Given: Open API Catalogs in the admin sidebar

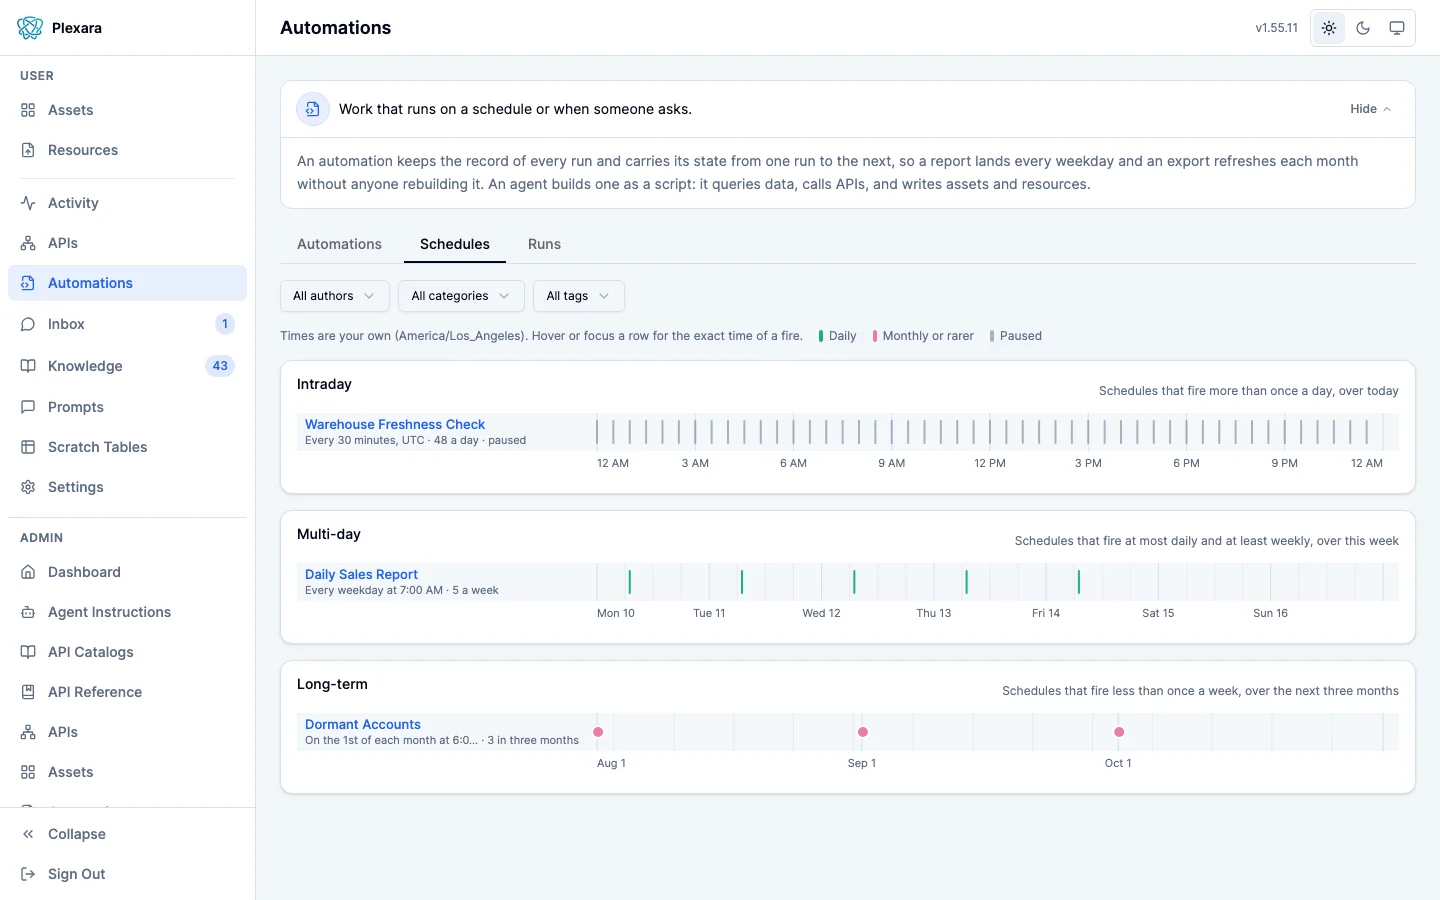Looking at the screenshot, I should tap(127, 652).
